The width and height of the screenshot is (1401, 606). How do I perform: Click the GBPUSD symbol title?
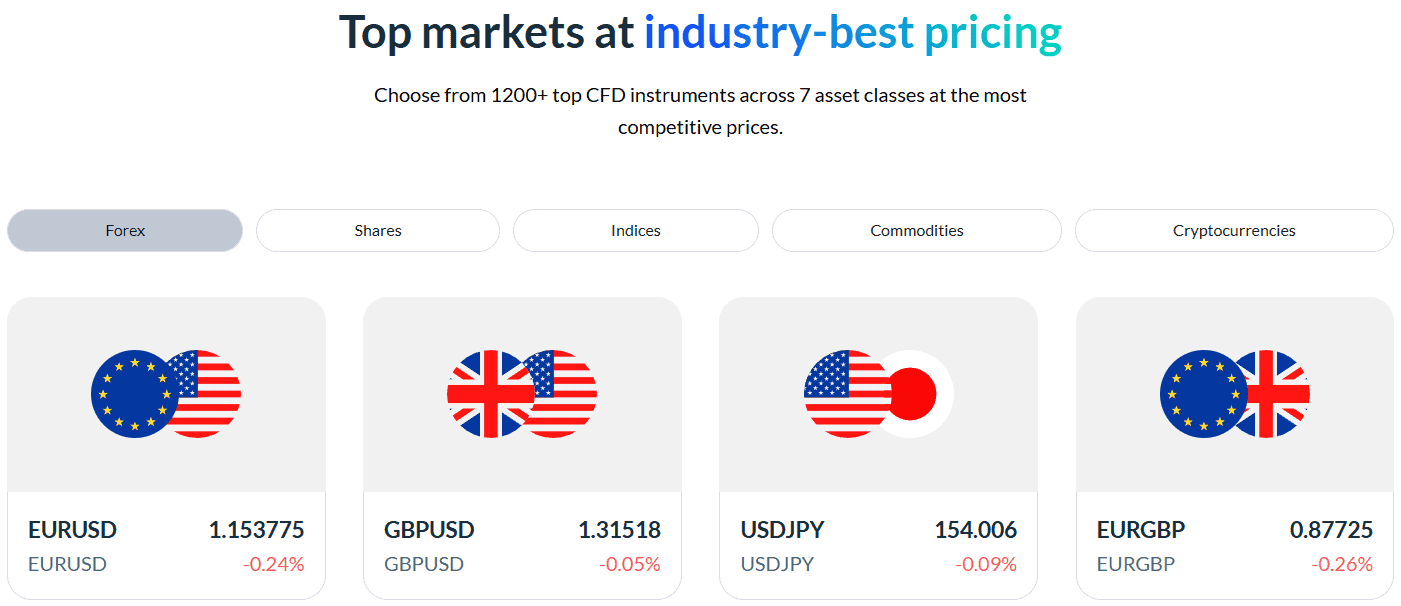429,530
